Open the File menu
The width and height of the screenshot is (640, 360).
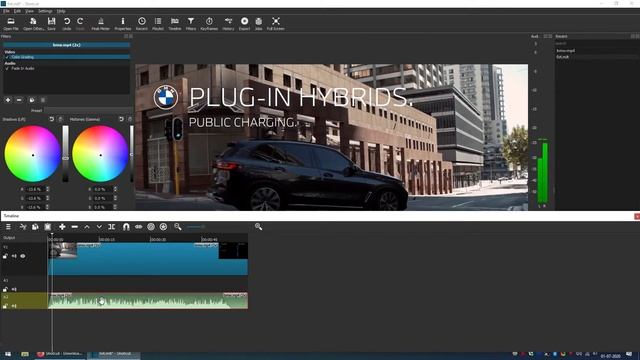(7, 11)
